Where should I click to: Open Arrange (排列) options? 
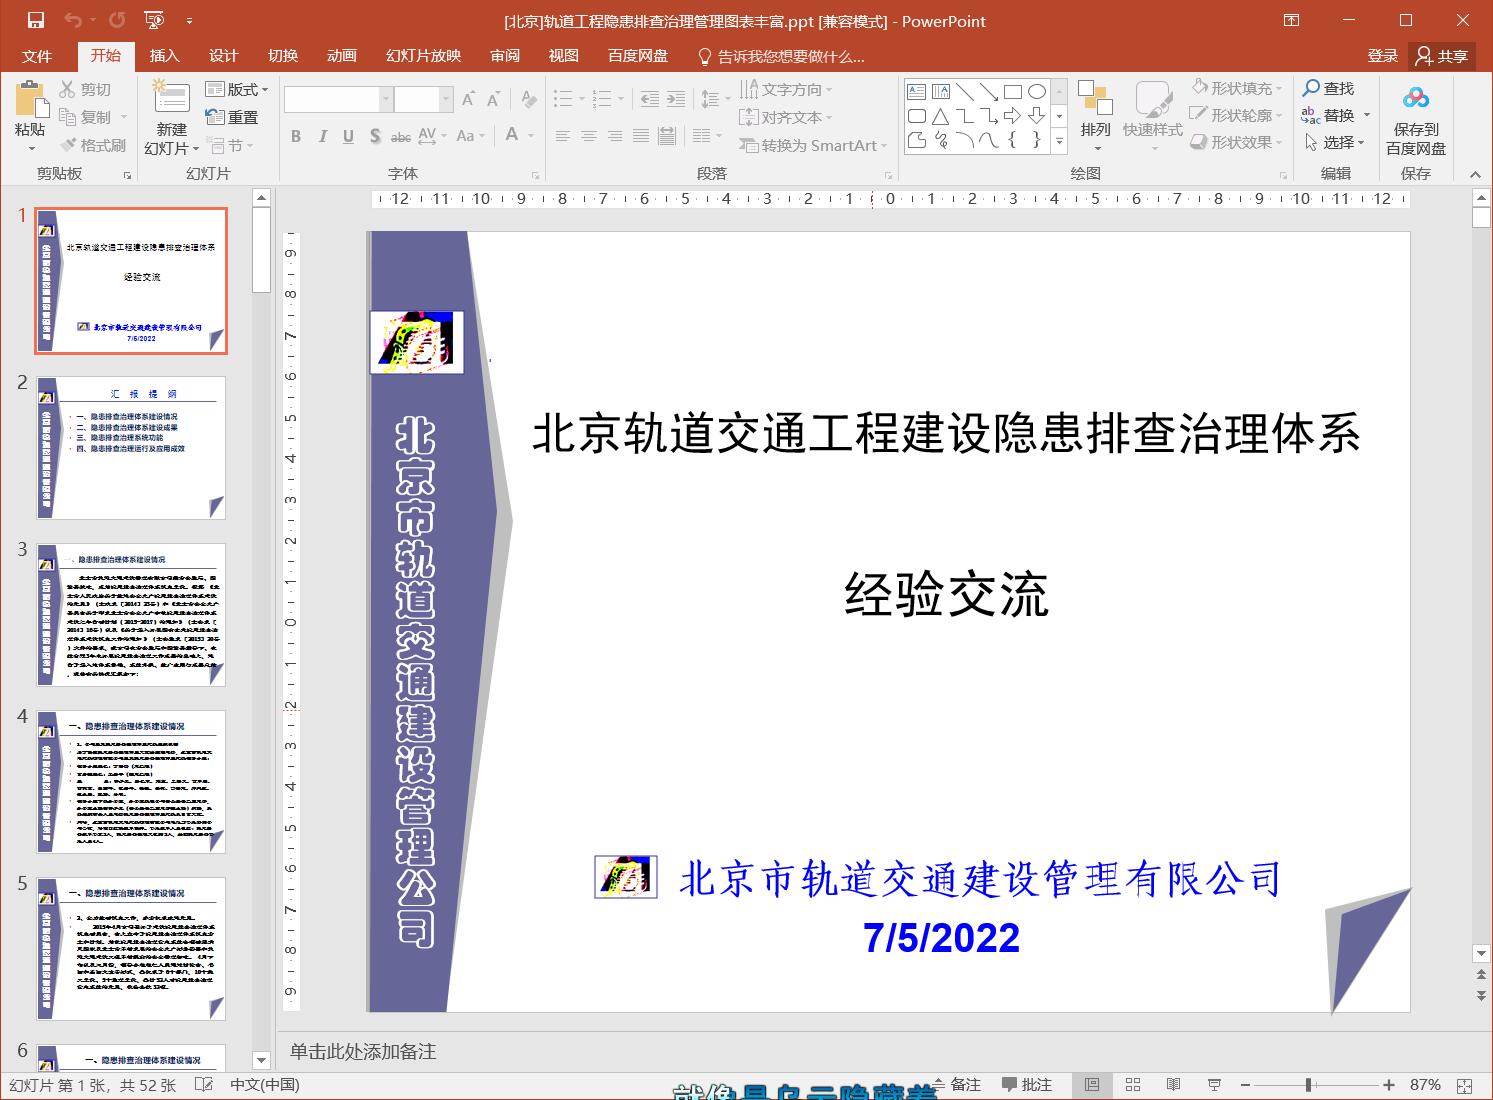[1096, 114]
